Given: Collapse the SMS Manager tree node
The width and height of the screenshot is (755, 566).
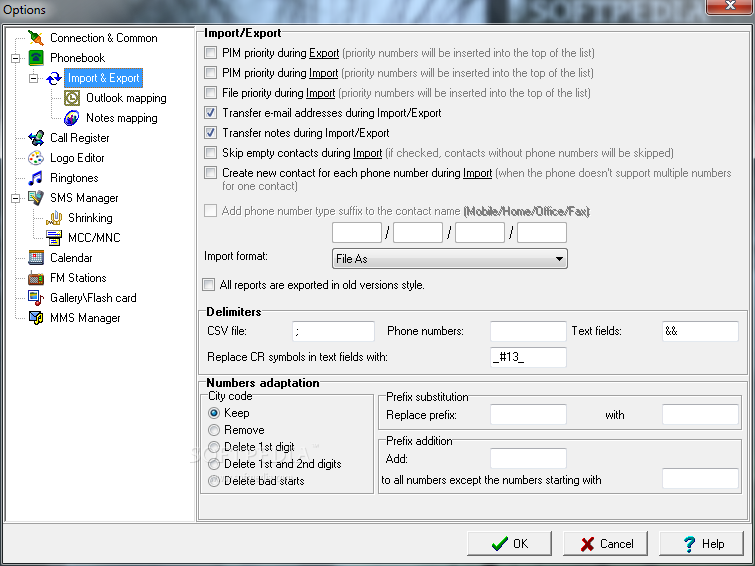Looking at the screenshot, I should coord(15,198).
